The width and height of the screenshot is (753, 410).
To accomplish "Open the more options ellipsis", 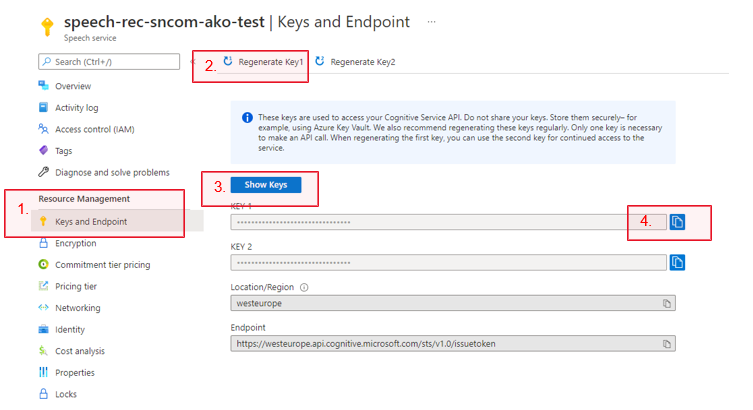I will pyautogui.click(x=431, y=21).
